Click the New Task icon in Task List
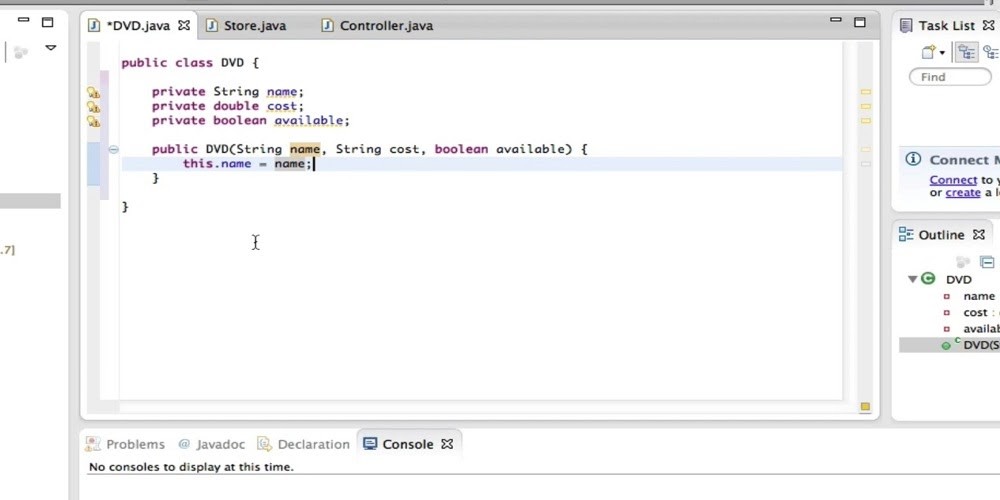 point(928,52)
